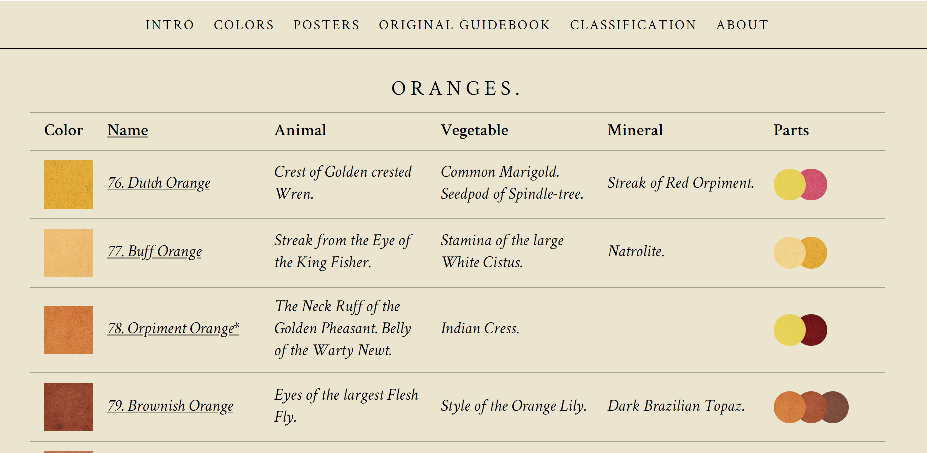The width and height of the screenshot is (927, 453).
Task: Open ORIGINAL GUIDEBOOK in navigation
Action: [x=464, y=25]
